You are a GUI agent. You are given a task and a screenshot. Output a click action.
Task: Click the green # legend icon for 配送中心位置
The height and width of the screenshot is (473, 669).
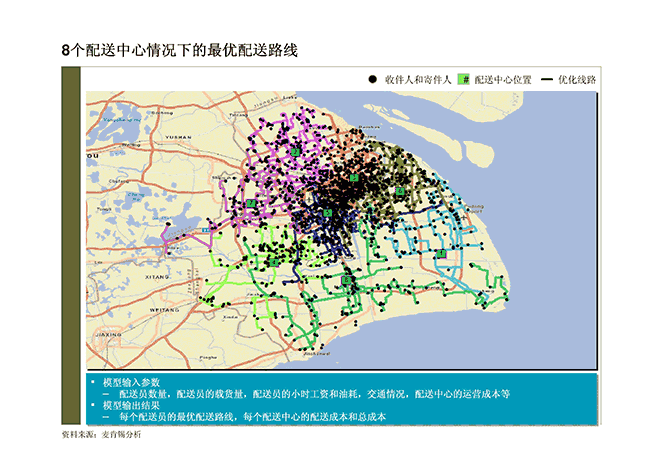coord(464,79)
